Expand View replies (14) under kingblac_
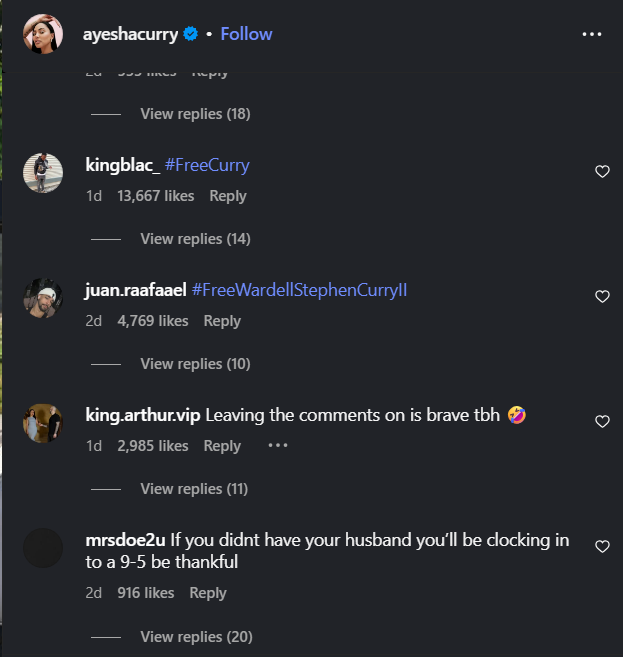 click(195, 239)
